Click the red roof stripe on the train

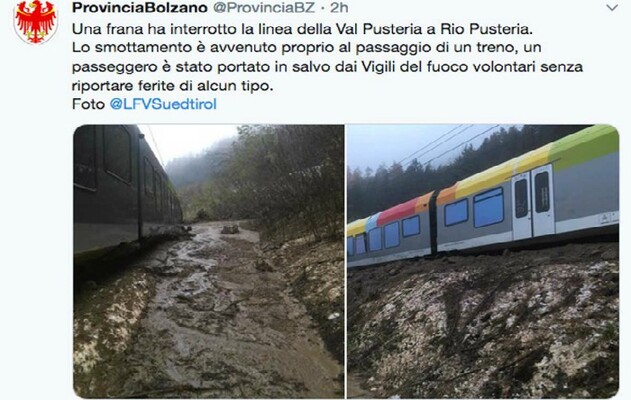coord(398,212)
